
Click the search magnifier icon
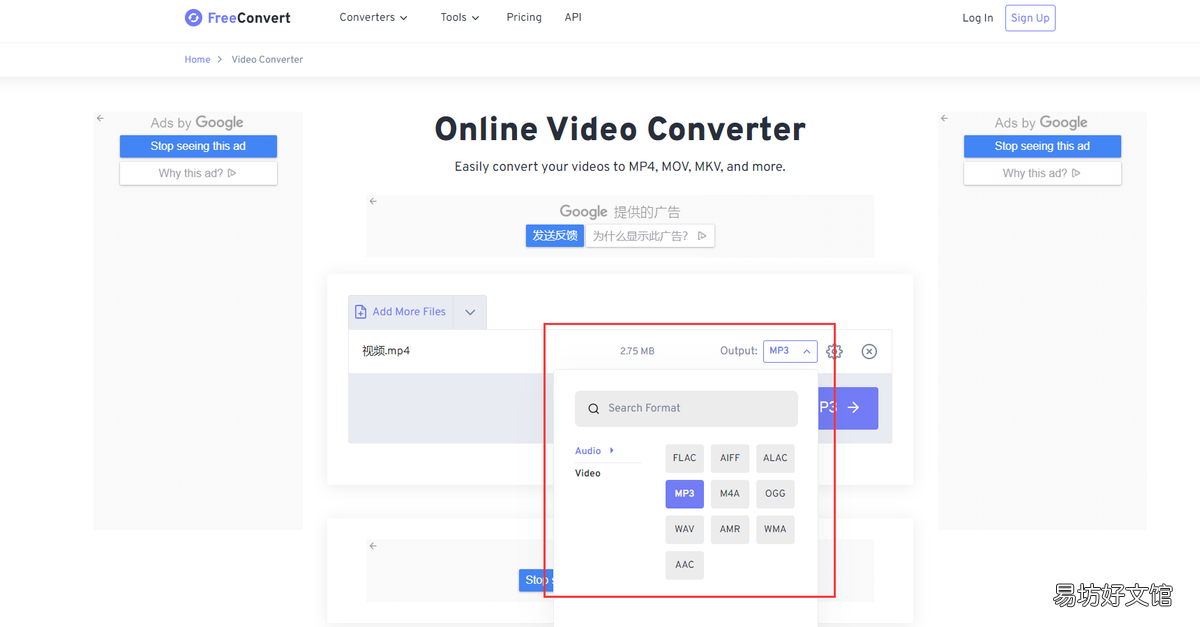pyautogui.click(x=594, y=409)
